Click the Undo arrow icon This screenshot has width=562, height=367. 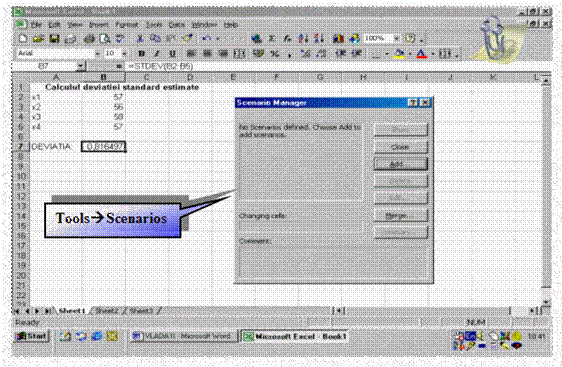click(x=206, y=38)
